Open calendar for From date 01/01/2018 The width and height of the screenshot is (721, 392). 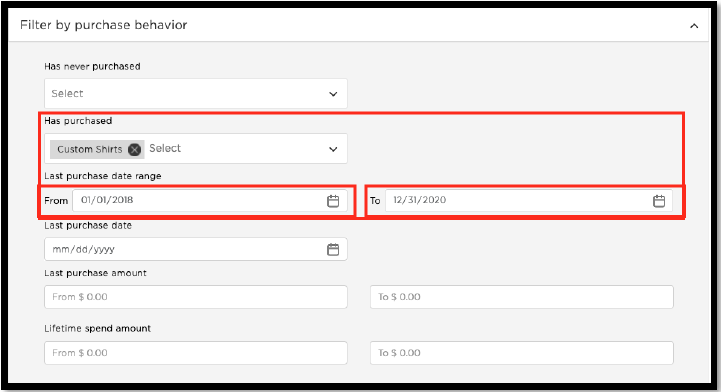333,201
